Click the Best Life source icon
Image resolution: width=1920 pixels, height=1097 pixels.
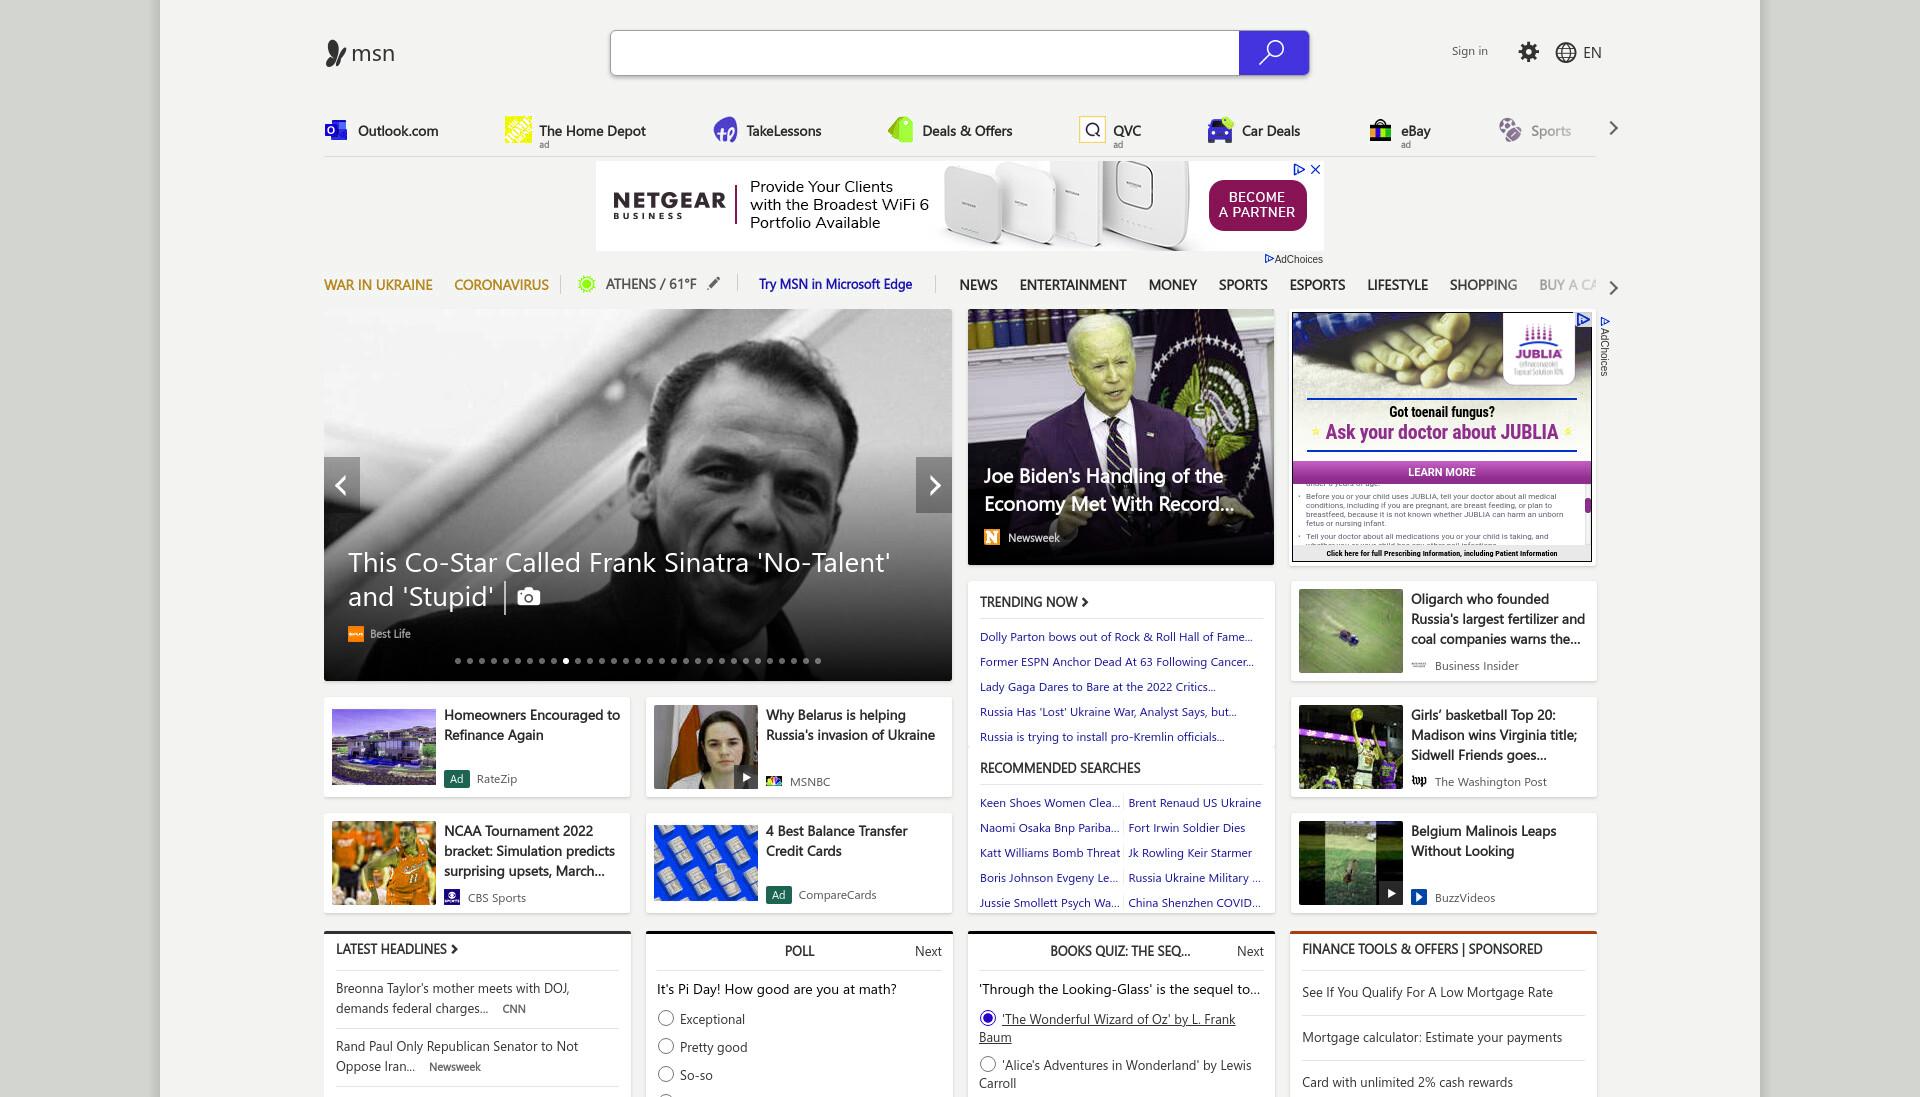tap(356, 634)
